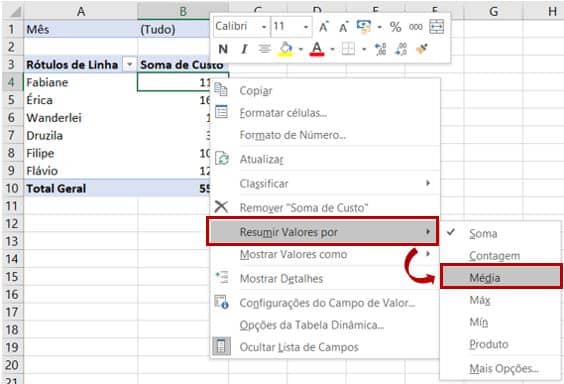The width and height of the screenshot is (564, 384).
Task: Increase font size with larger A icon
Action: tap(324, 27)
